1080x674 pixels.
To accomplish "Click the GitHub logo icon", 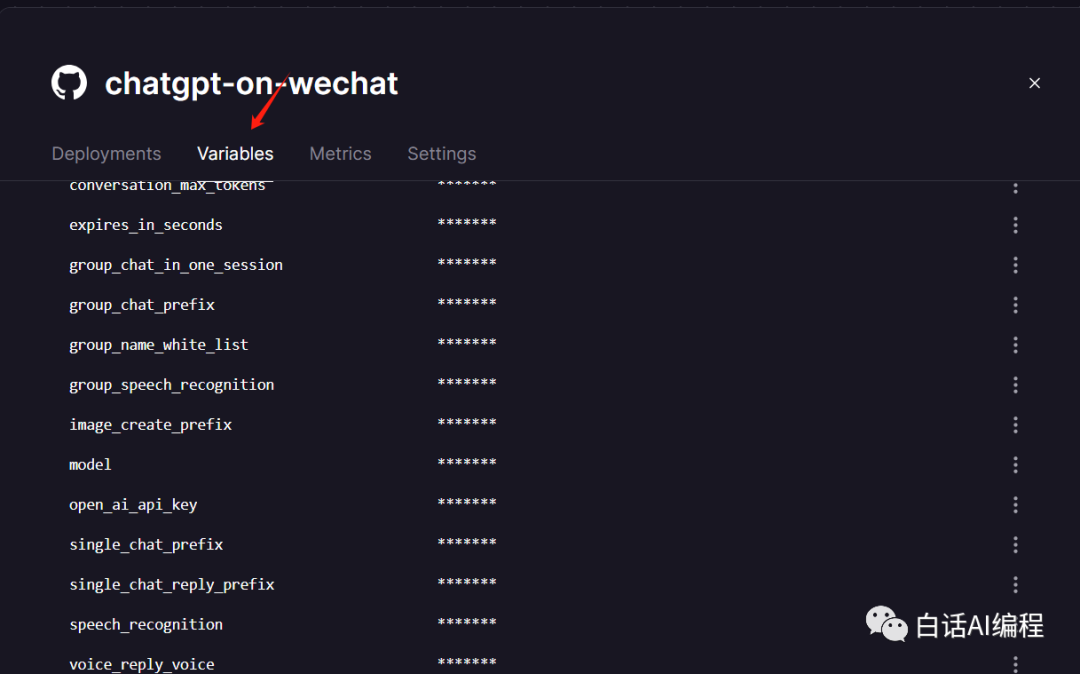I will tap(69, 83).
